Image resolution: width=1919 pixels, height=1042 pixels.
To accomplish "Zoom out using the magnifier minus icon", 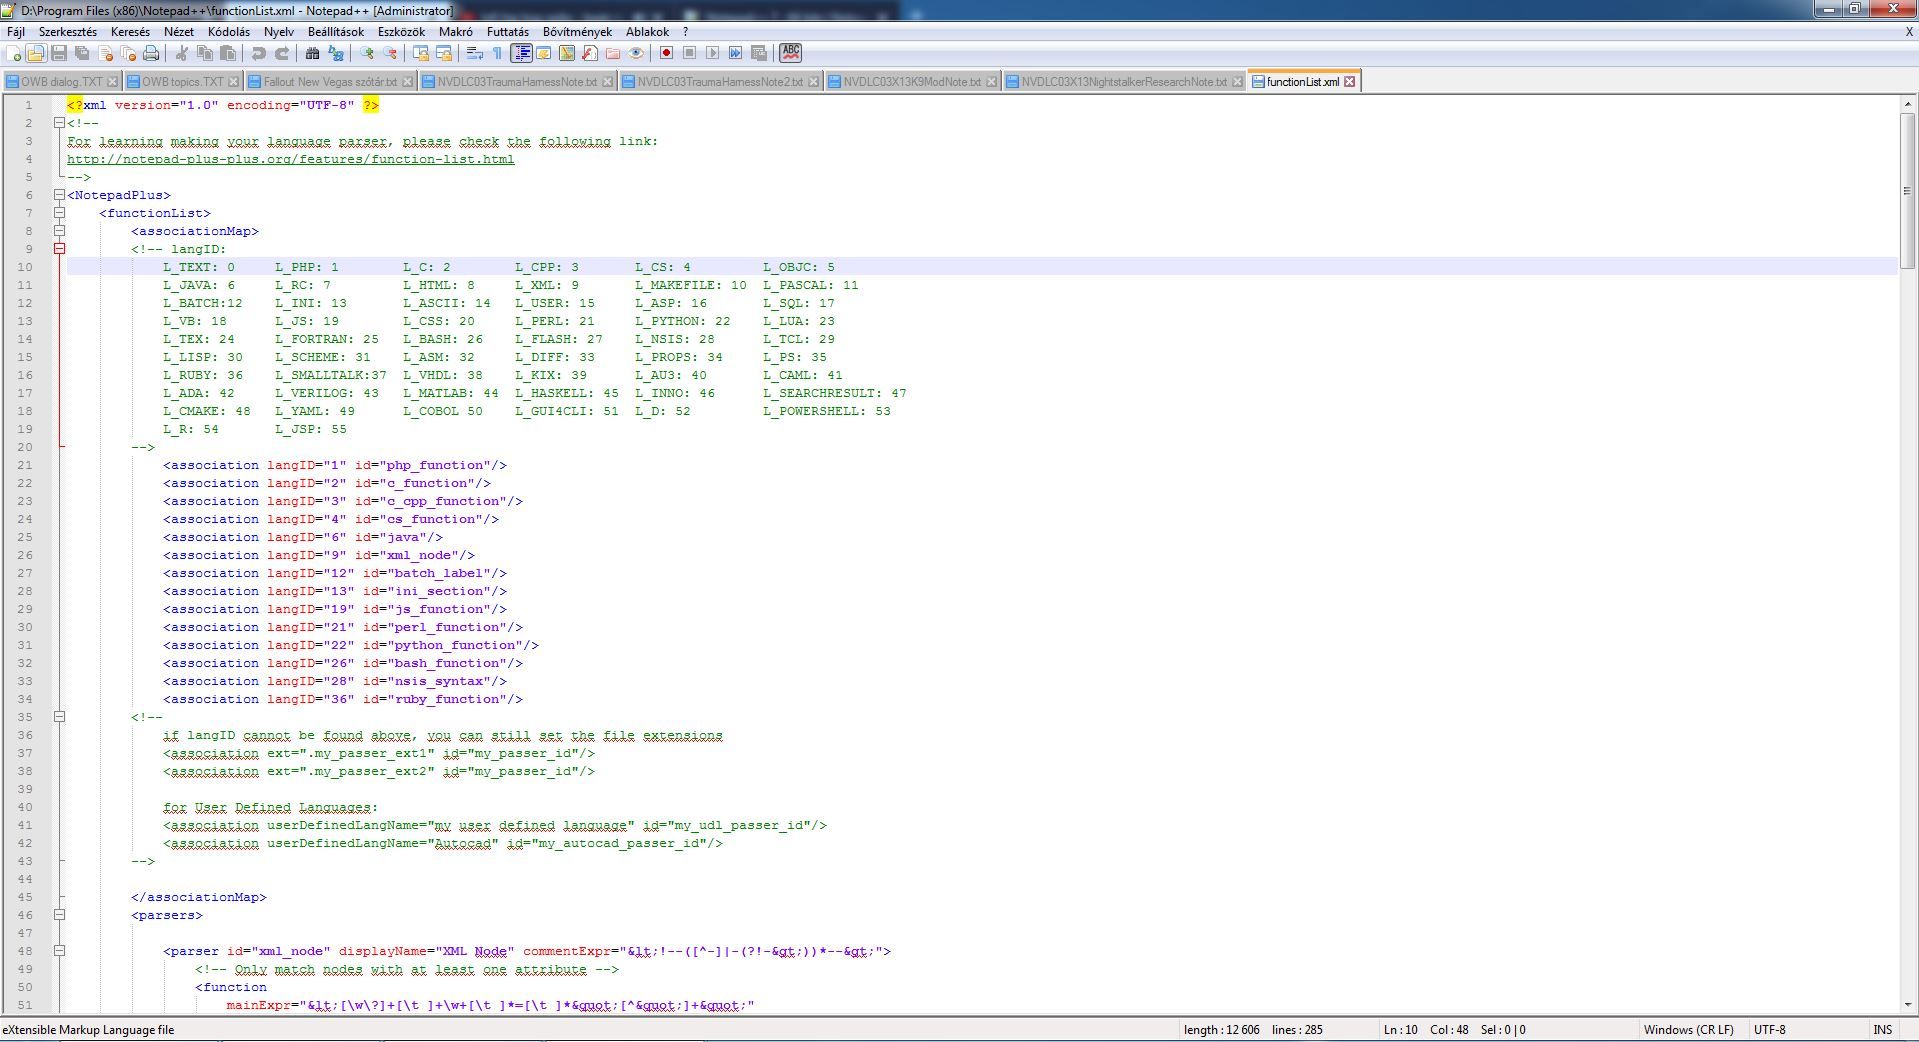I will pos(390,53).
